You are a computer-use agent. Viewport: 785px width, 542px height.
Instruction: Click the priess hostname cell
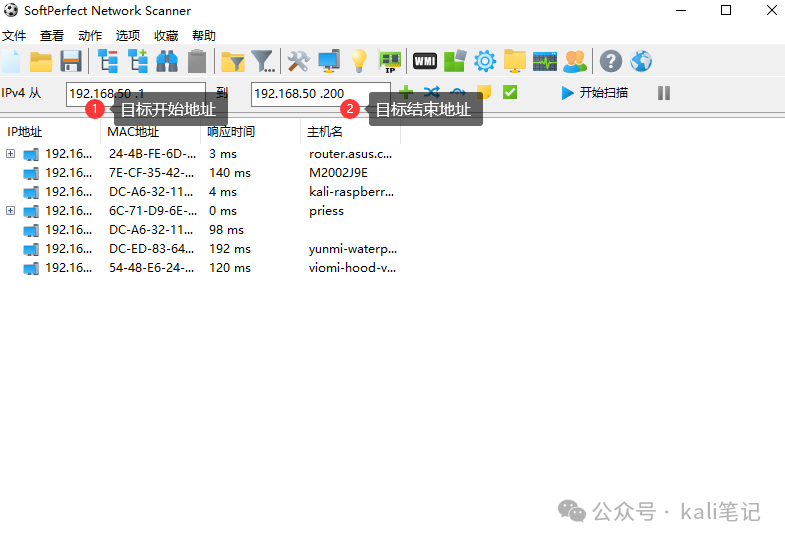coord(326,211)
